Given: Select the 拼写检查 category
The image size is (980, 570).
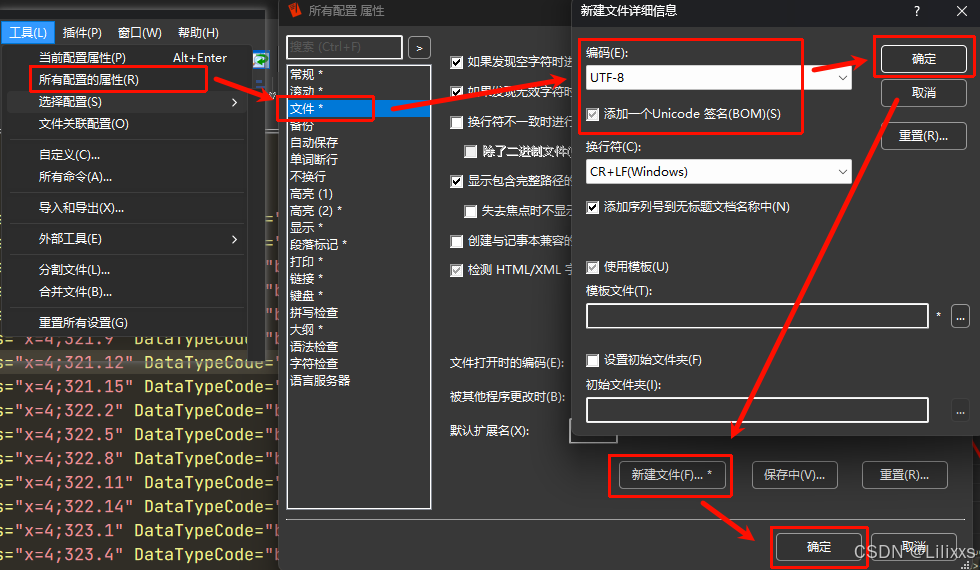Looking at the screenshot, I should point(359,312).
